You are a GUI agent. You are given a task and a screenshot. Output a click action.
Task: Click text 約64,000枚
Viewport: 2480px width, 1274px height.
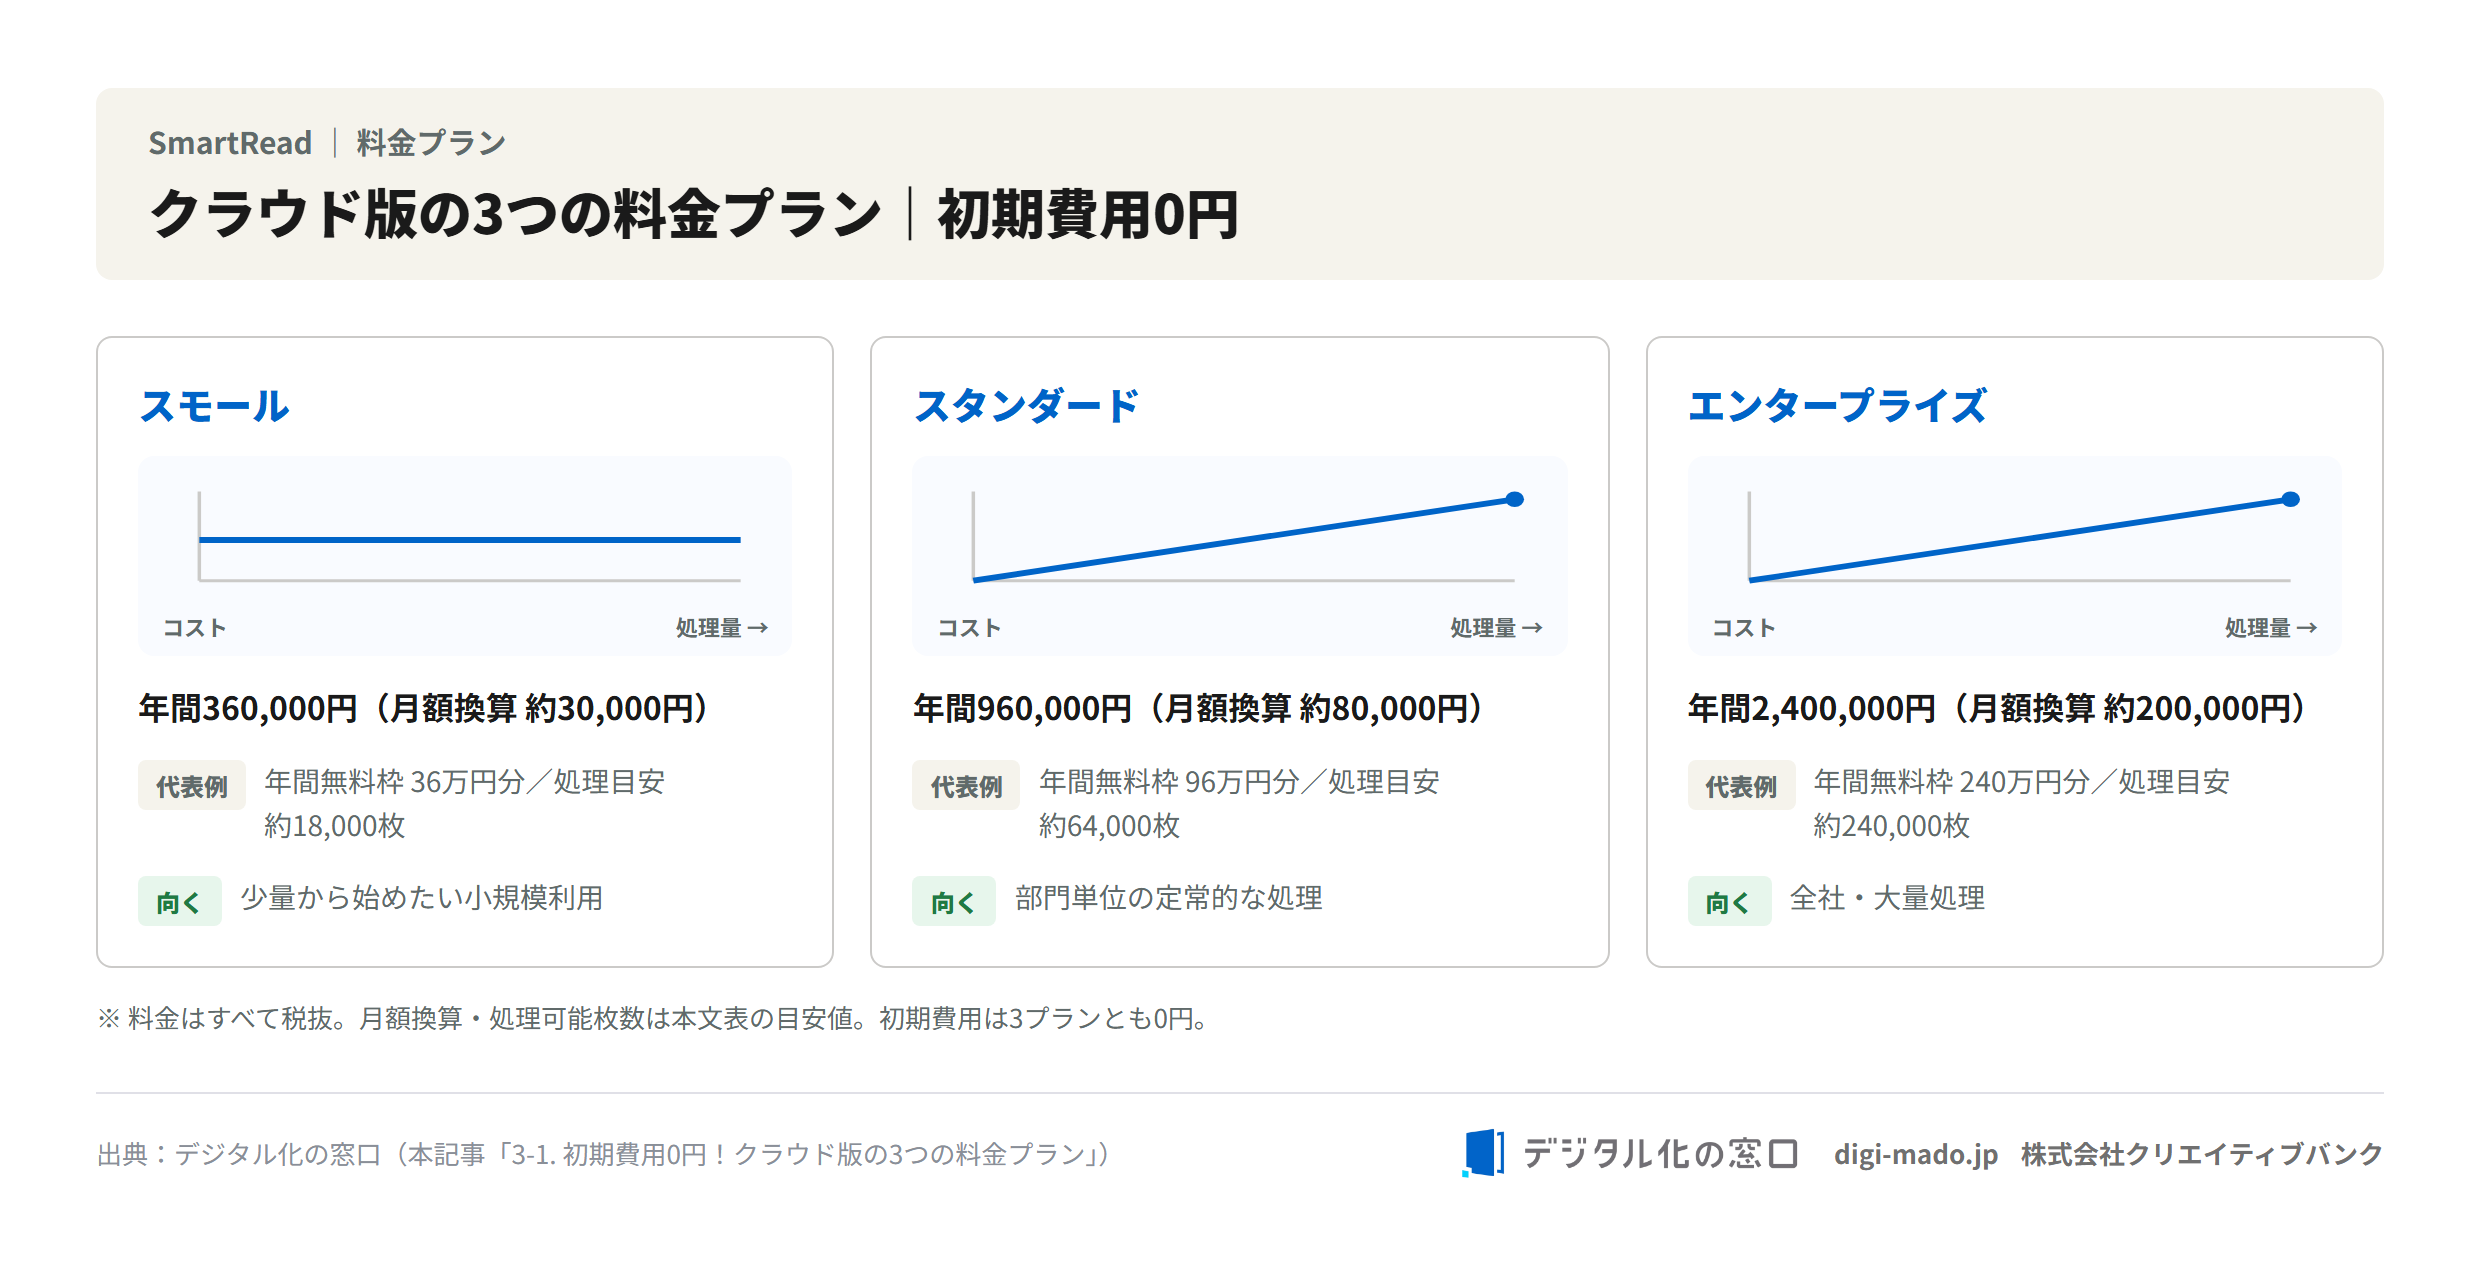[1110, 826]
